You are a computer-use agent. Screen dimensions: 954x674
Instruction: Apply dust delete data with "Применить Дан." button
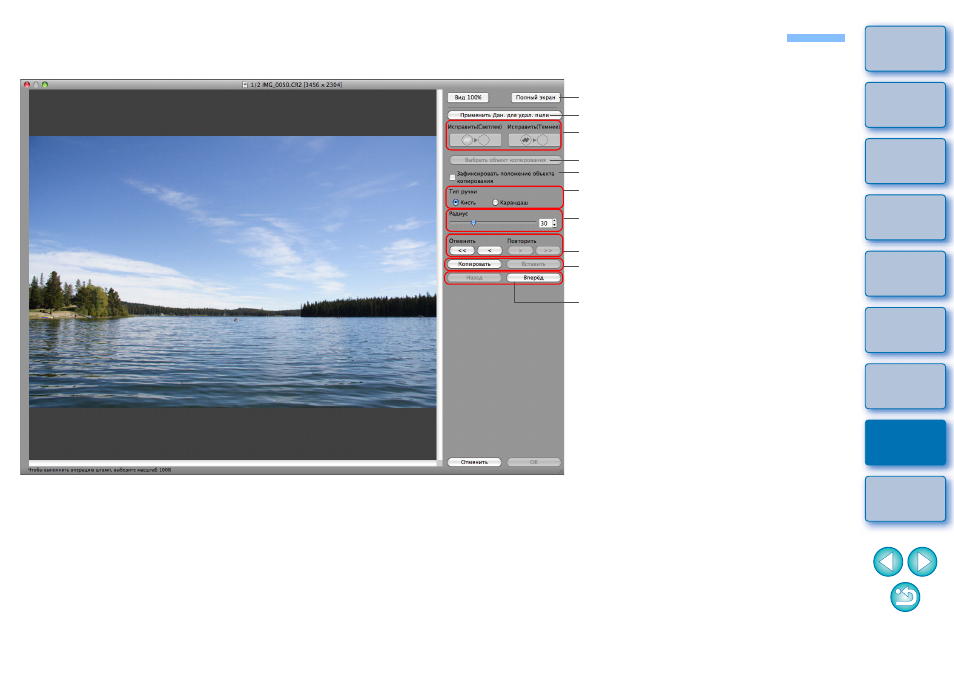click(x=504, y=115)
